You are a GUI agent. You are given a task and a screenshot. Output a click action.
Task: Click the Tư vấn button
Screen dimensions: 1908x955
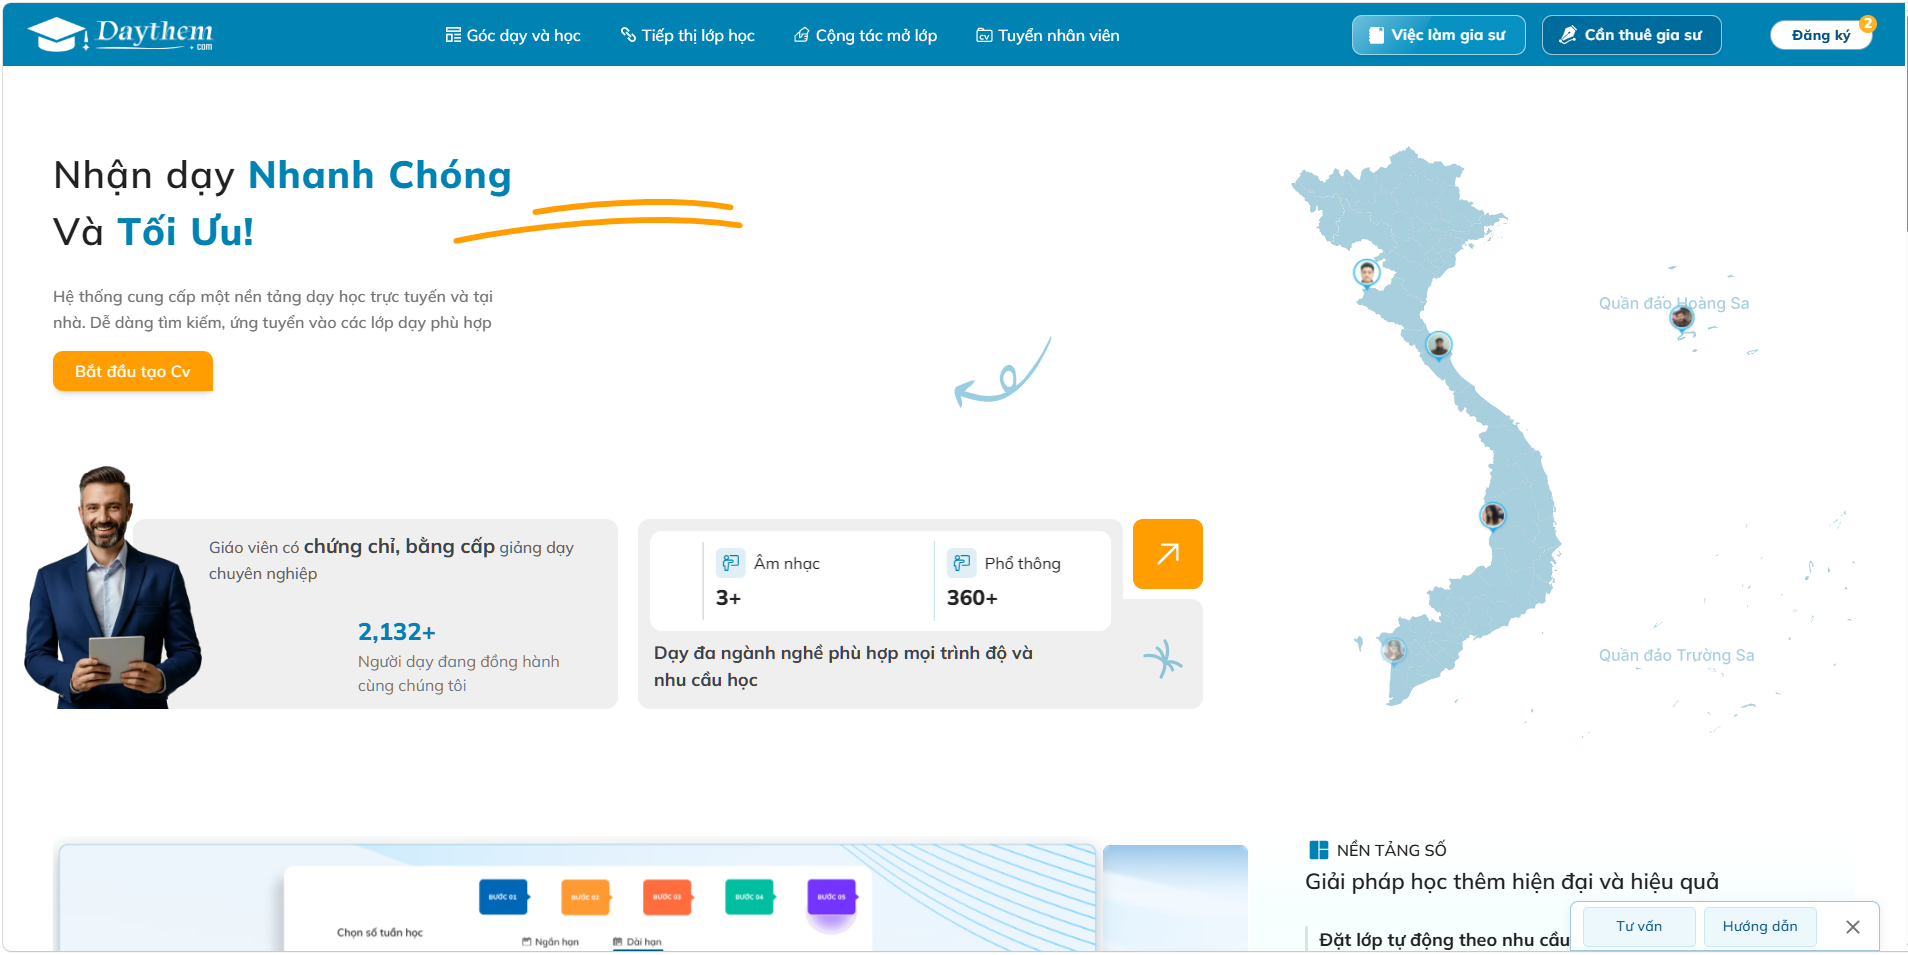tap(1638, 927)
